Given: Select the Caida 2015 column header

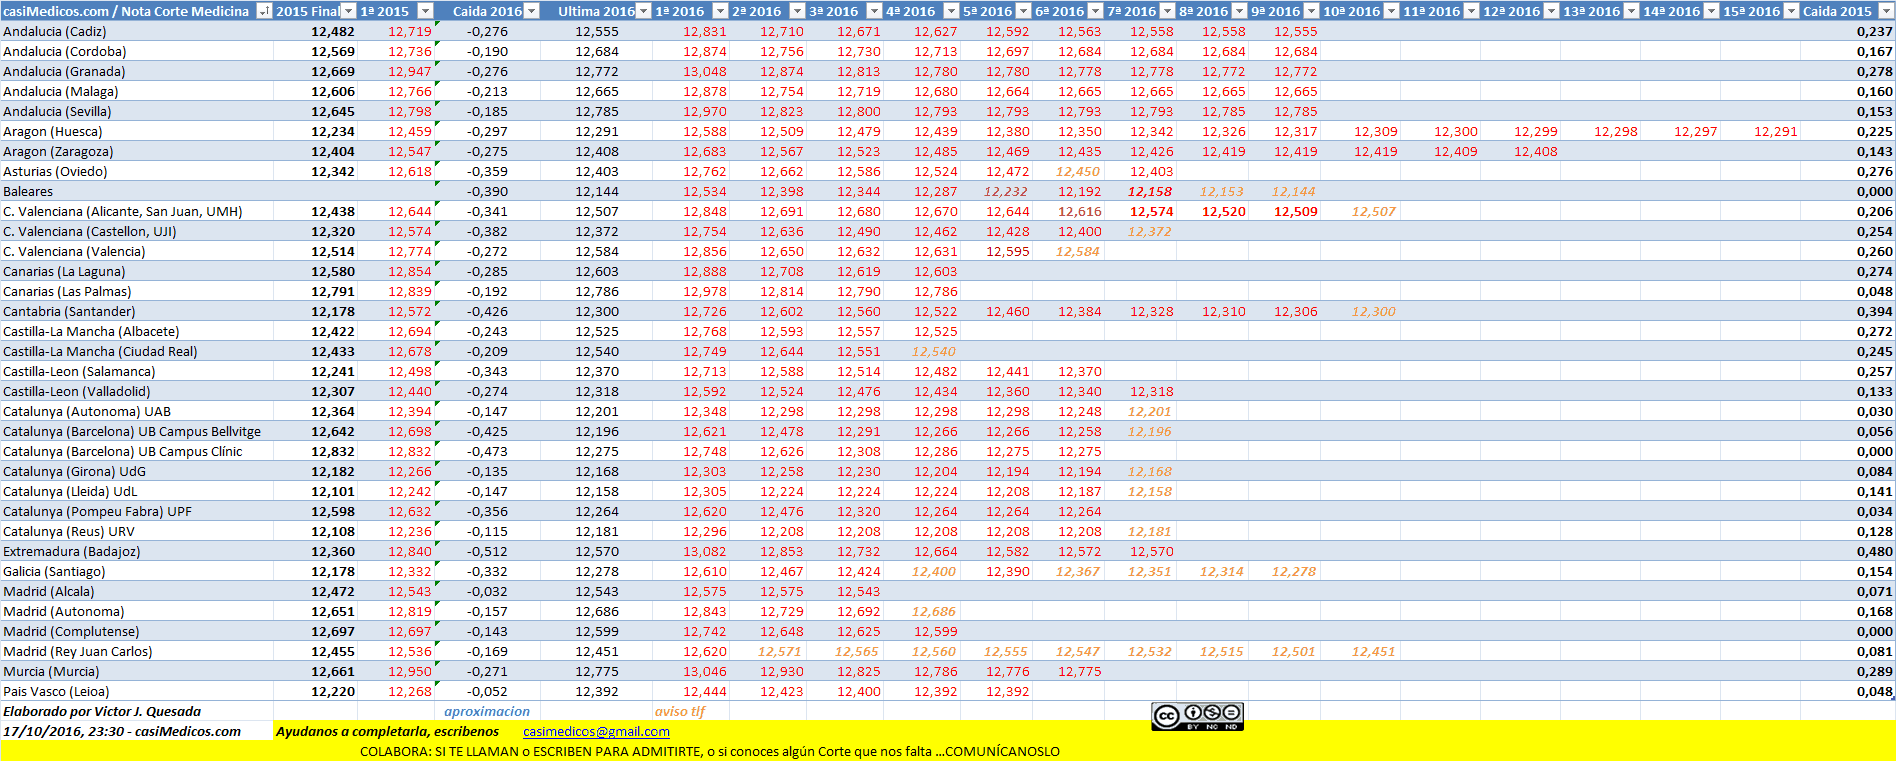Looking at the screenshot, I should click(1837, 11).
